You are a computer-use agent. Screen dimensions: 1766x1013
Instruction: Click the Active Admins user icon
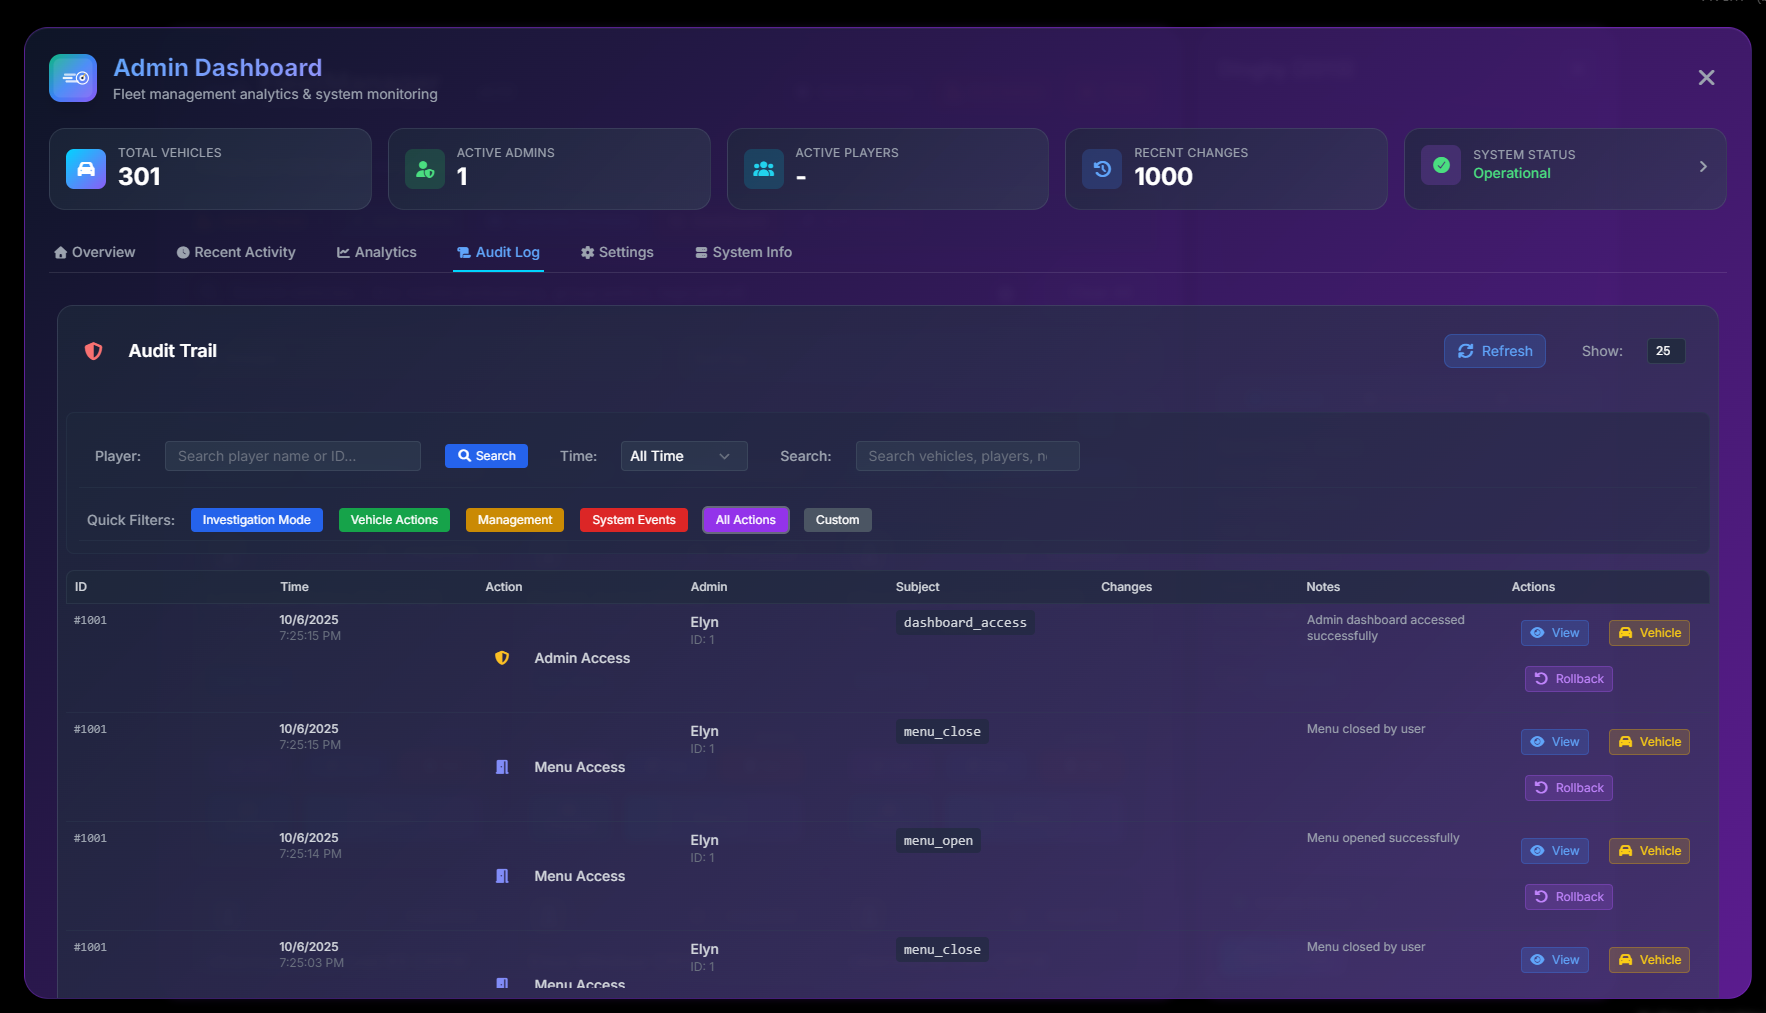tap(425, 169)
